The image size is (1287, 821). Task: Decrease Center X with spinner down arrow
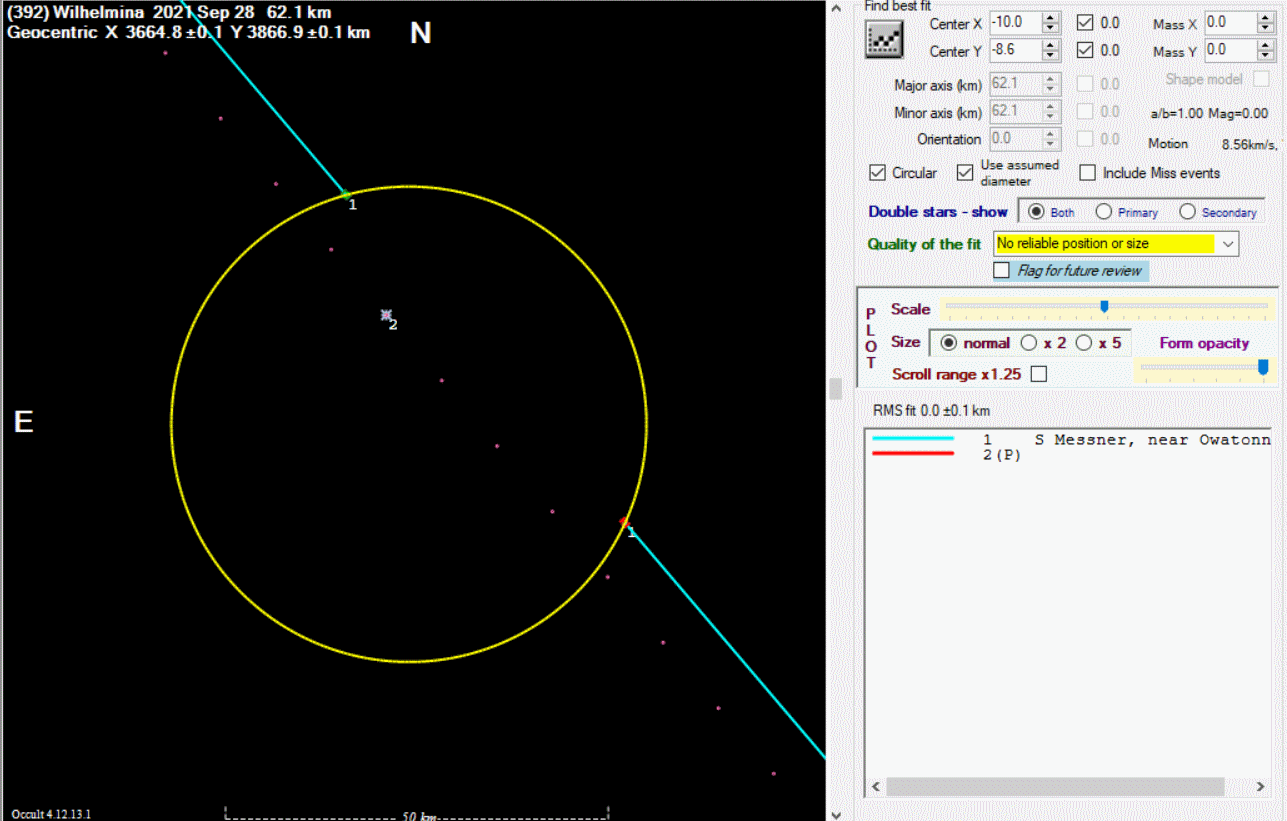coord(1050,28)
